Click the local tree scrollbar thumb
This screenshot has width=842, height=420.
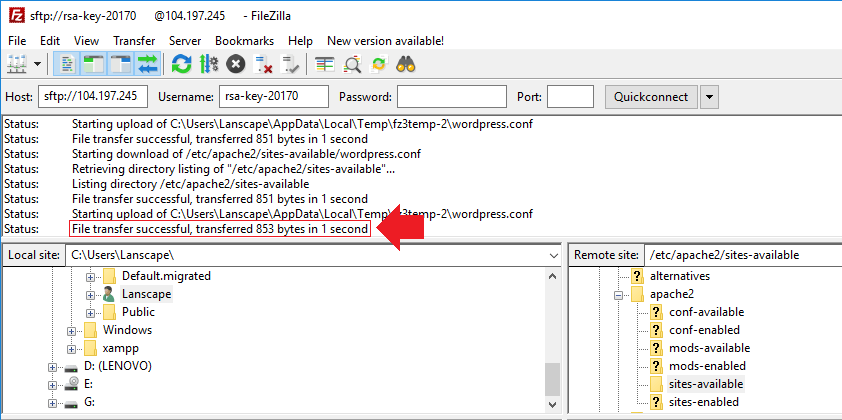pyautogui.click(x=553, y=379)
